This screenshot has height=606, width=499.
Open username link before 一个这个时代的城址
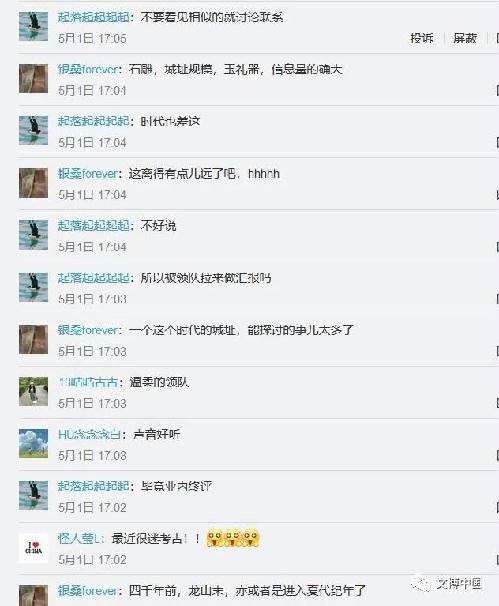pyautogui.click(x=88, y=330)
